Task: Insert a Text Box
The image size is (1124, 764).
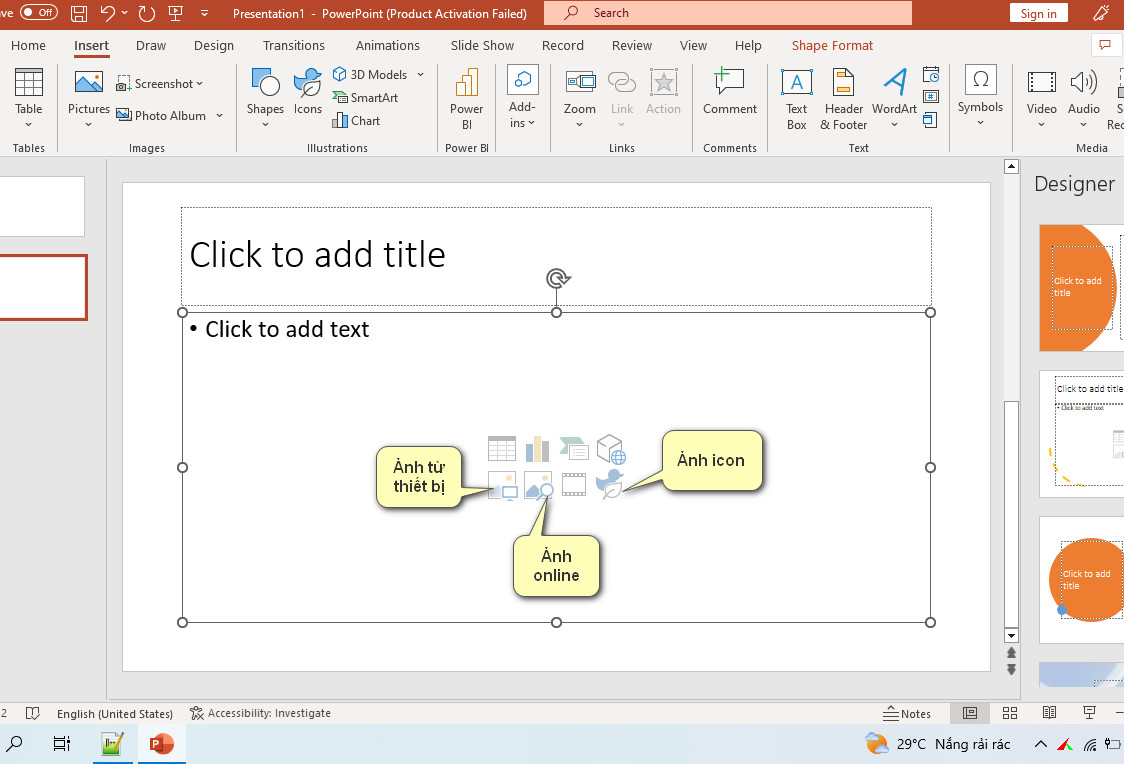Action: click(x=796, y=100)
